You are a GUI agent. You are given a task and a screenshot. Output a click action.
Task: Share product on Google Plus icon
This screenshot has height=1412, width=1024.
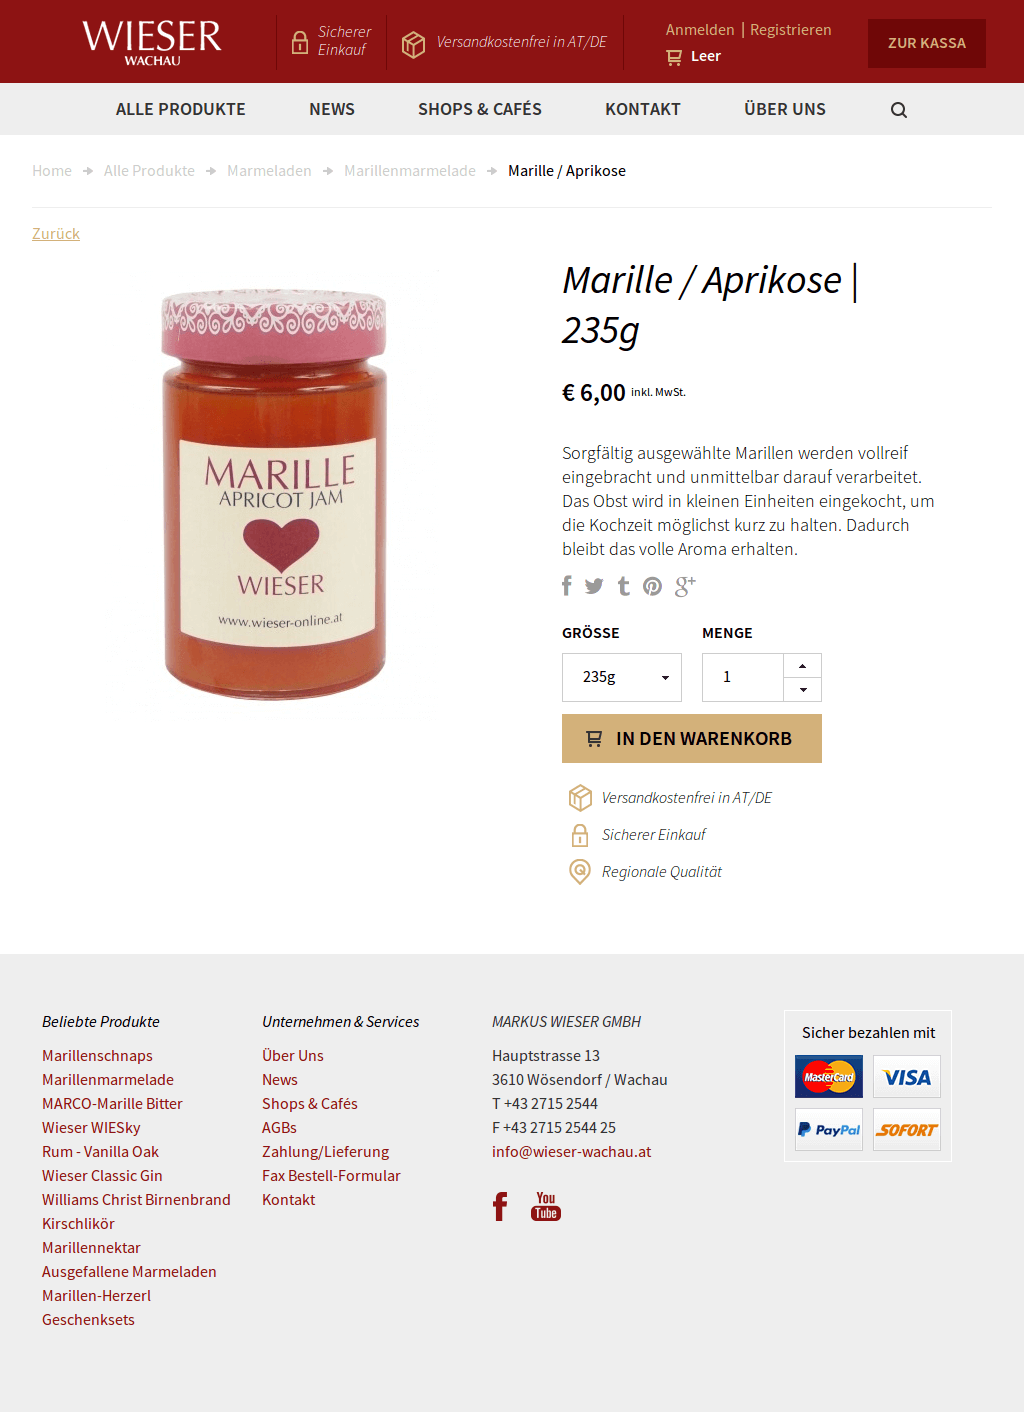(x=685, y=586)
